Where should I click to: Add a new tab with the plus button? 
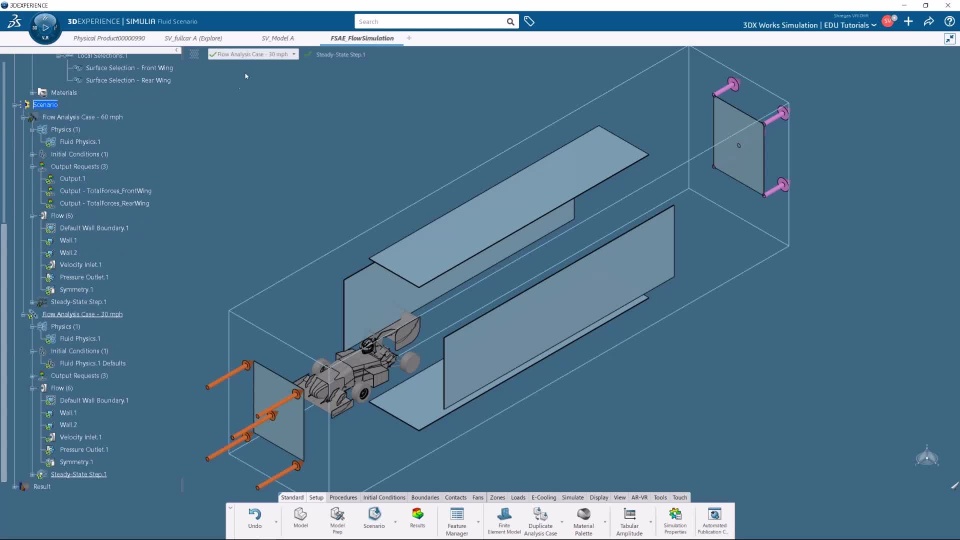coord(409,38)
